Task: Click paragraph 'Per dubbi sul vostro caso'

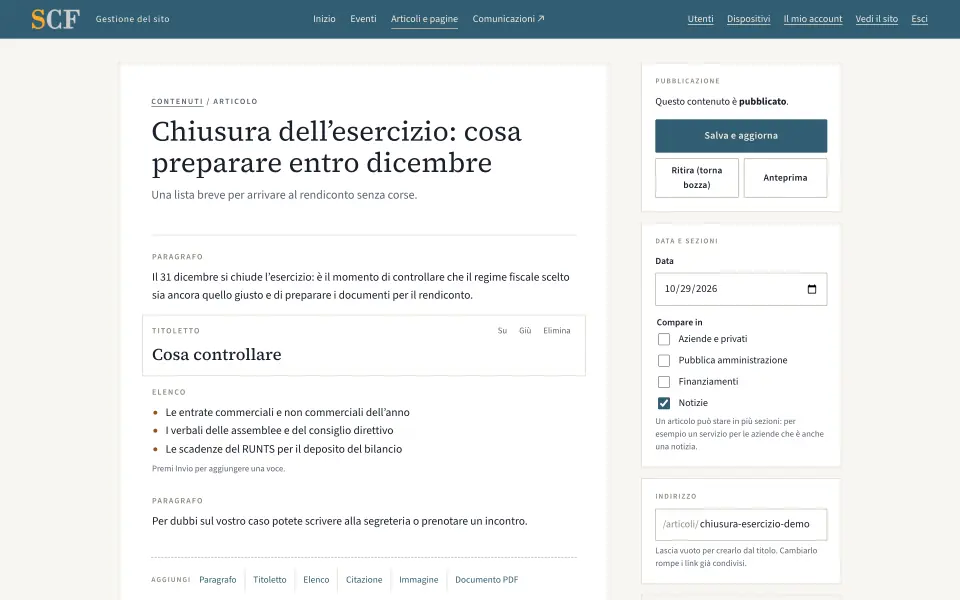Action: (x=339, y=522)
